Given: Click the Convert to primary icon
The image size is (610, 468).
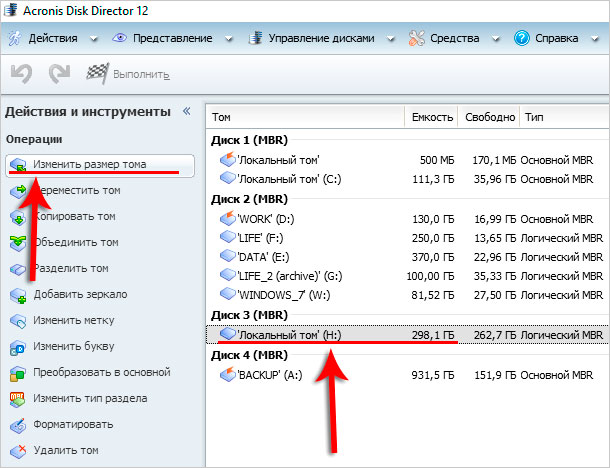Looking at the screenshot, I should point(18,373).
